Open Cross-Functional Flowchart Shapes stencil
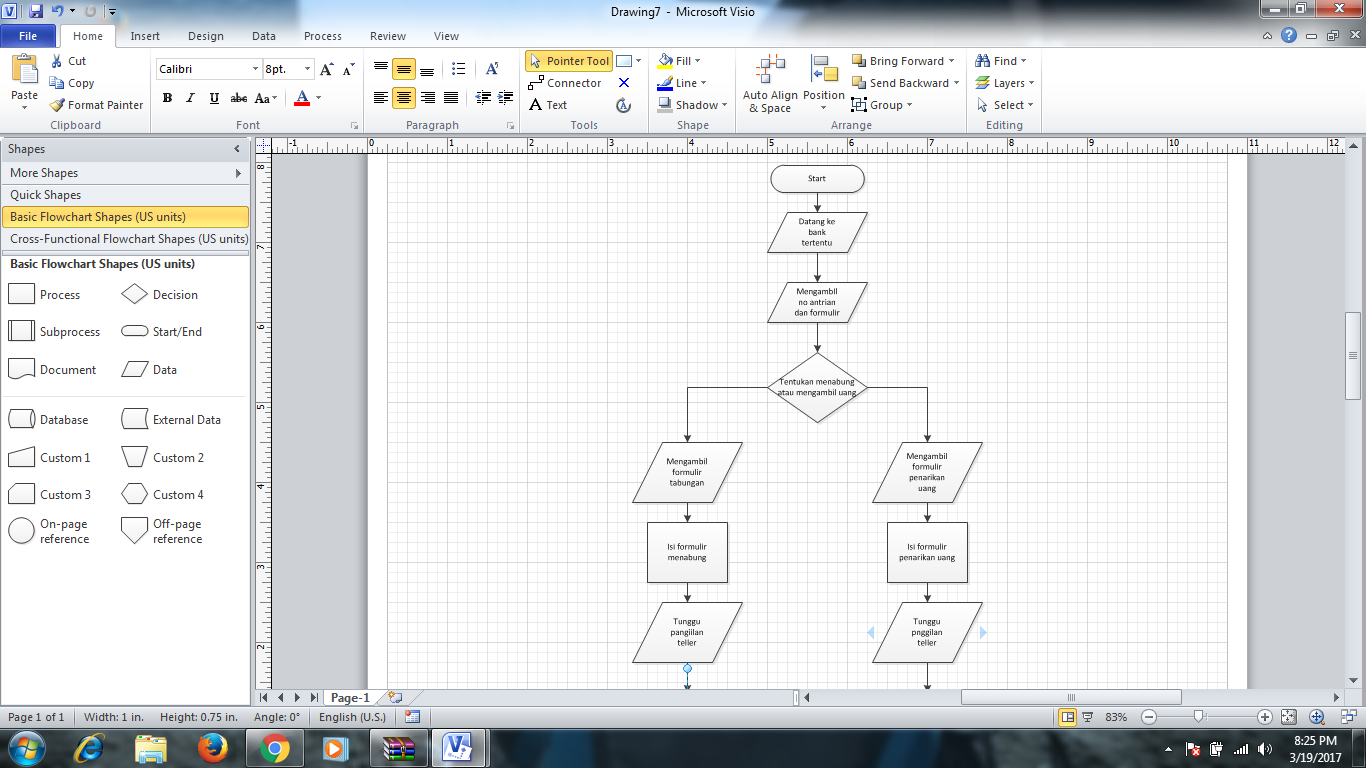Image resolution: width=1366 pixels, height=768 pixels. click(126, 239)
